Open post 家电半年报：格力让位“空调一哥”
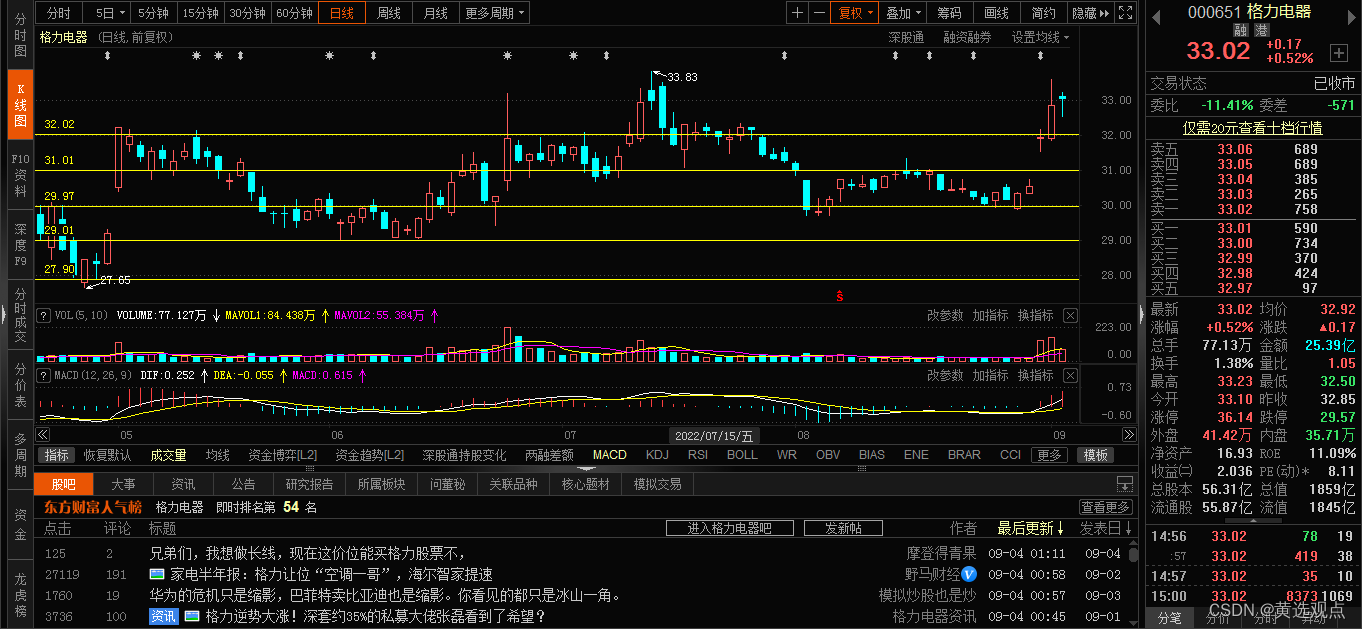This screenshot has width=1362, height=629. (331, 574)
